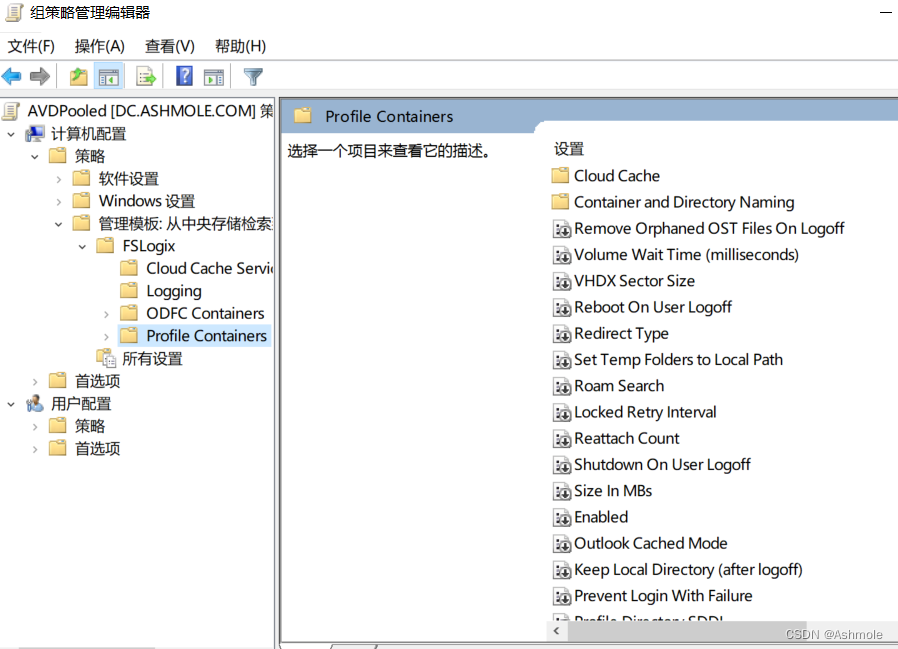Image resolution: width=898 pixels, height=649 pixels.
Task: Expand the Windows 设置 tree node
Action: coord(58,202)
